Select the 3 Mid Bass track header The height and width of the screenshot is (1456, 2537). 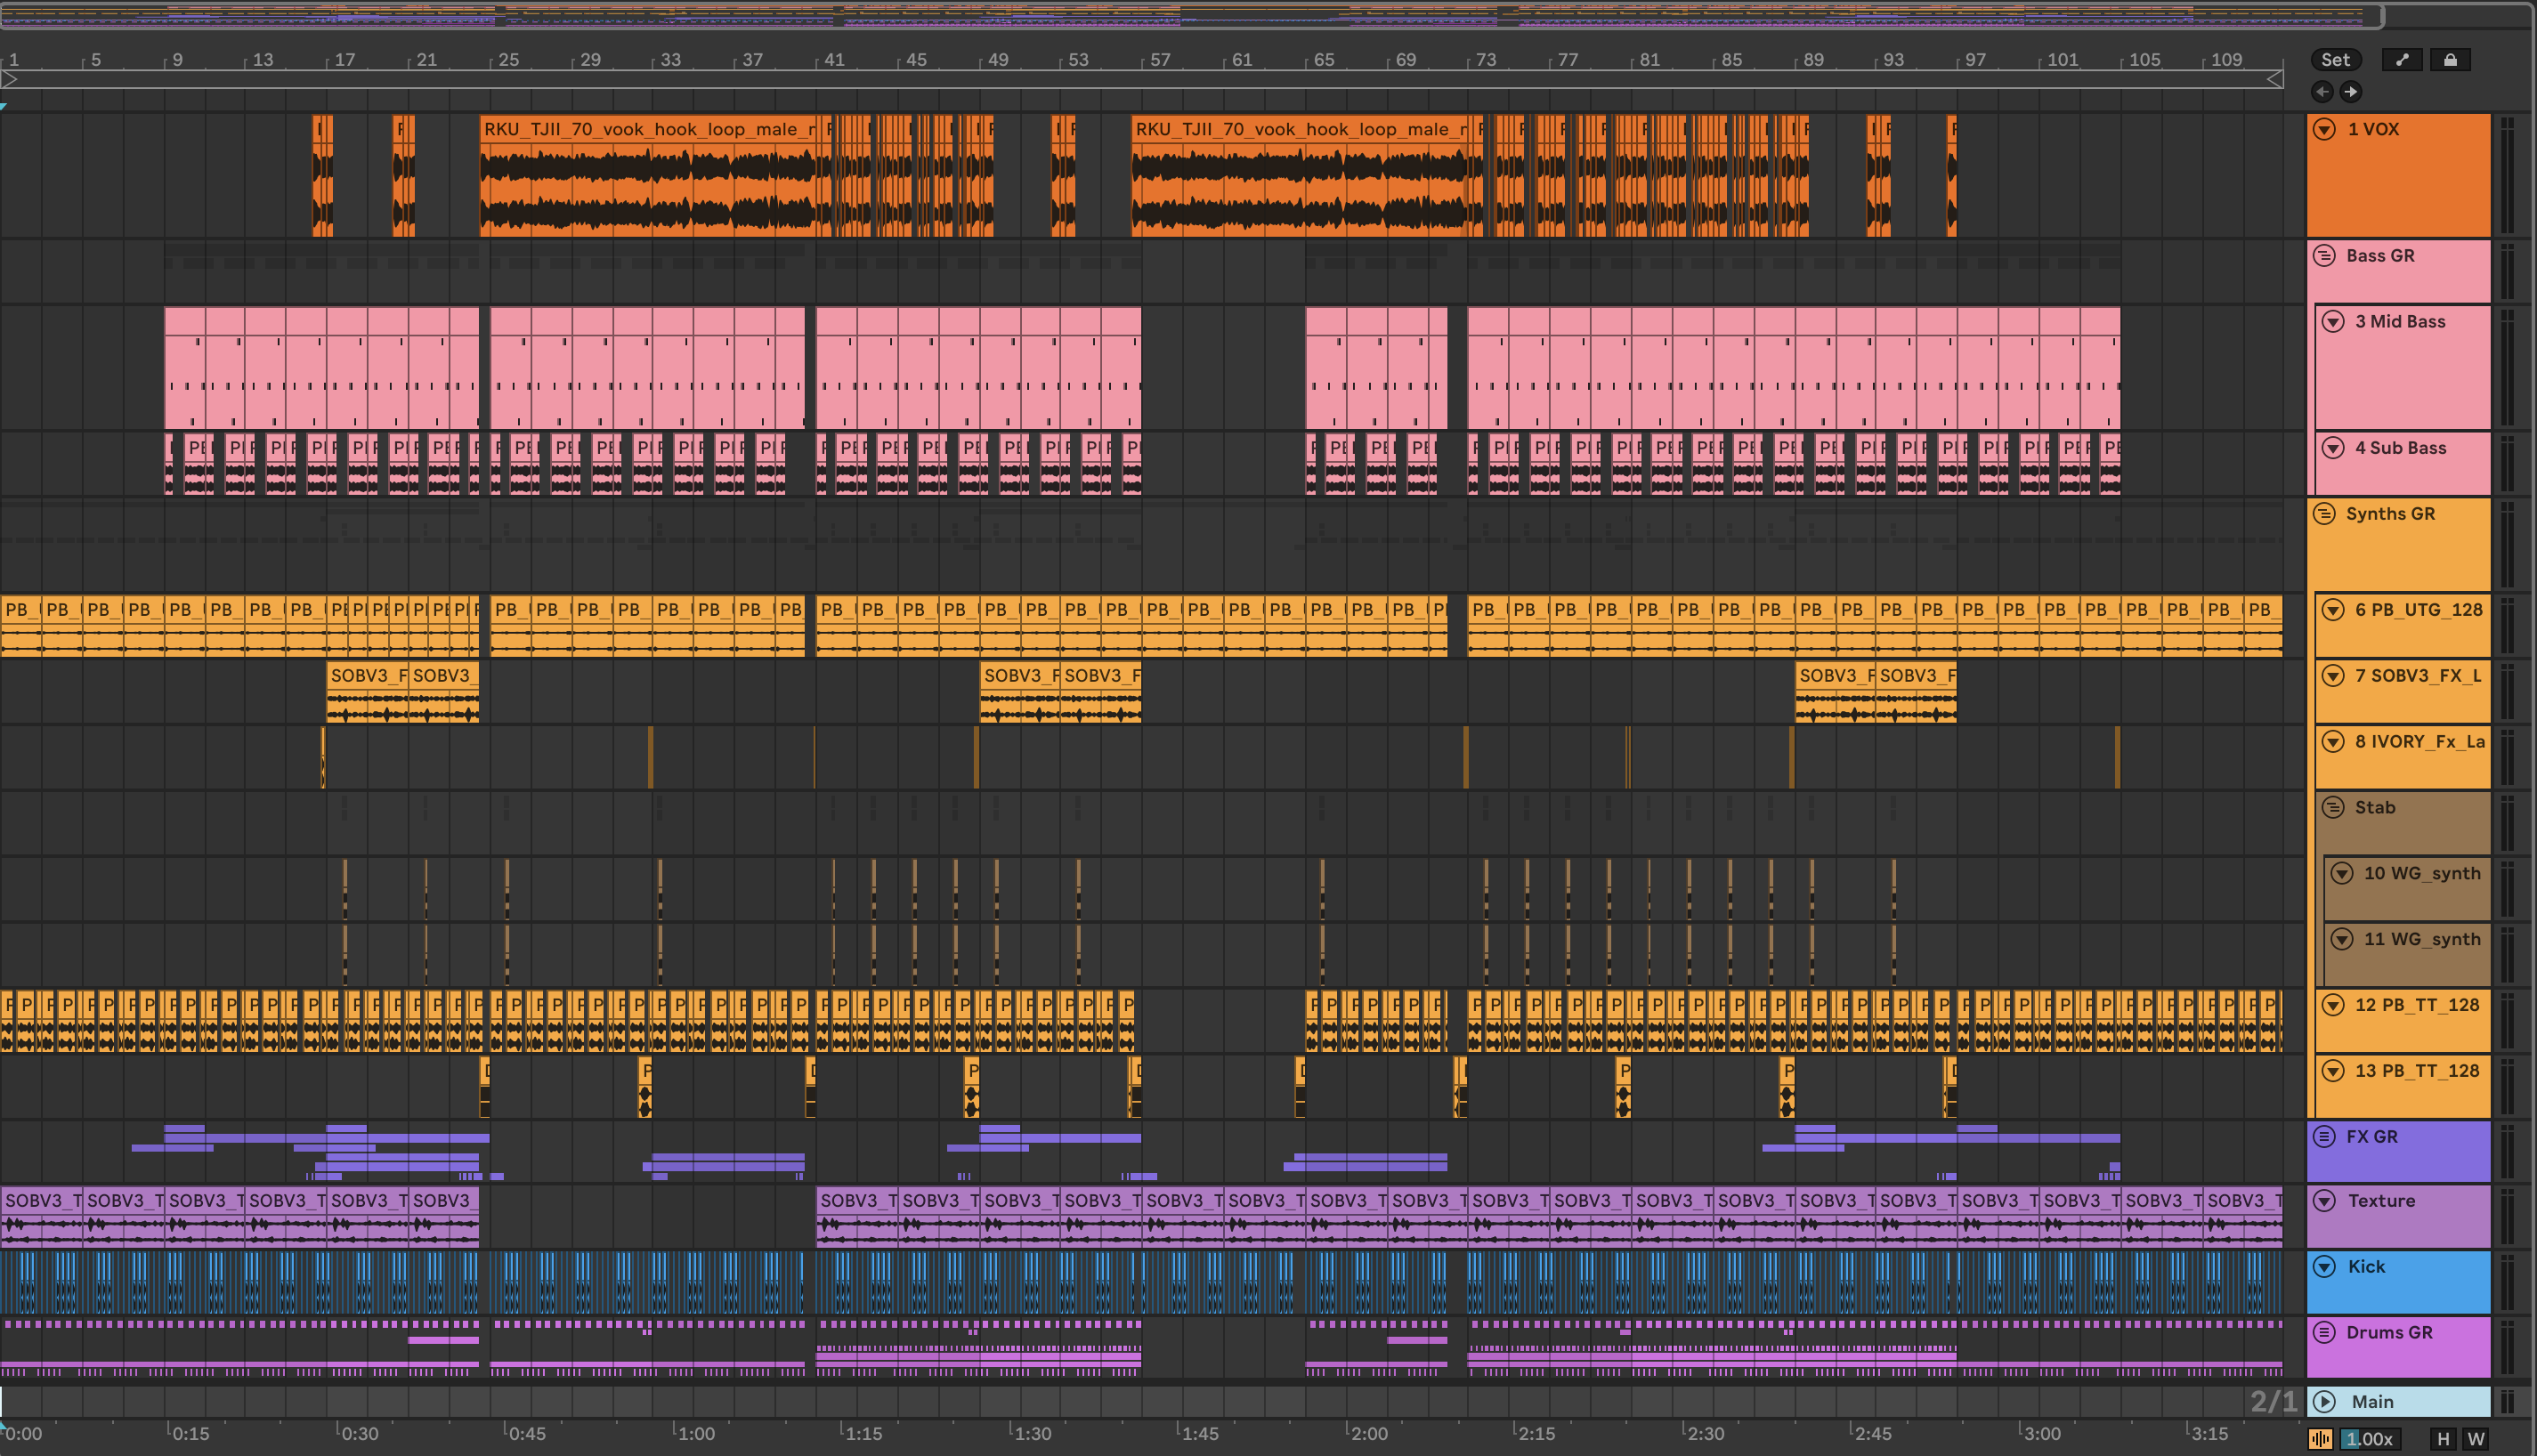click(2400, 321)
